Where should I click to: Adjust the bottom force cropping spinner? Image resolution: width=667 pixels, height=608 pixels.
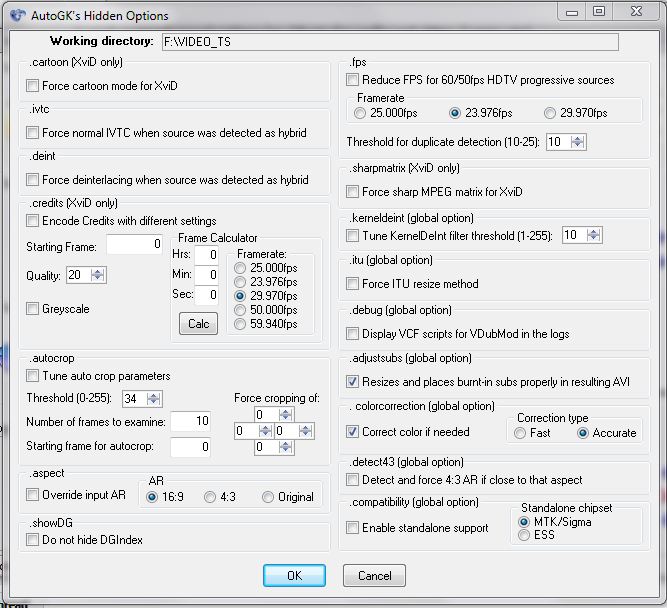coord(285,447)
